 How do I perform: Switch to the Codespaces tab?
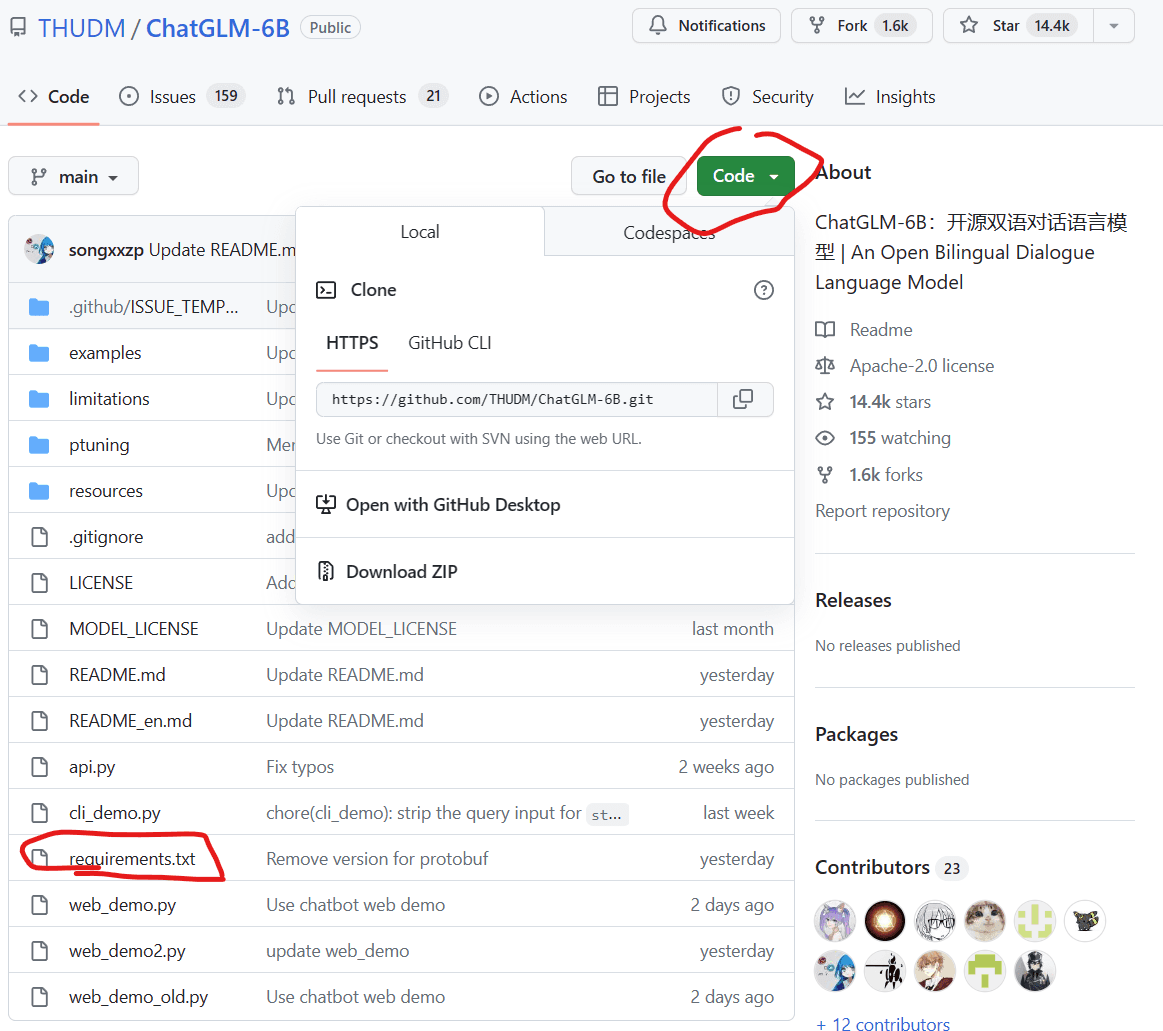point(668,231)
